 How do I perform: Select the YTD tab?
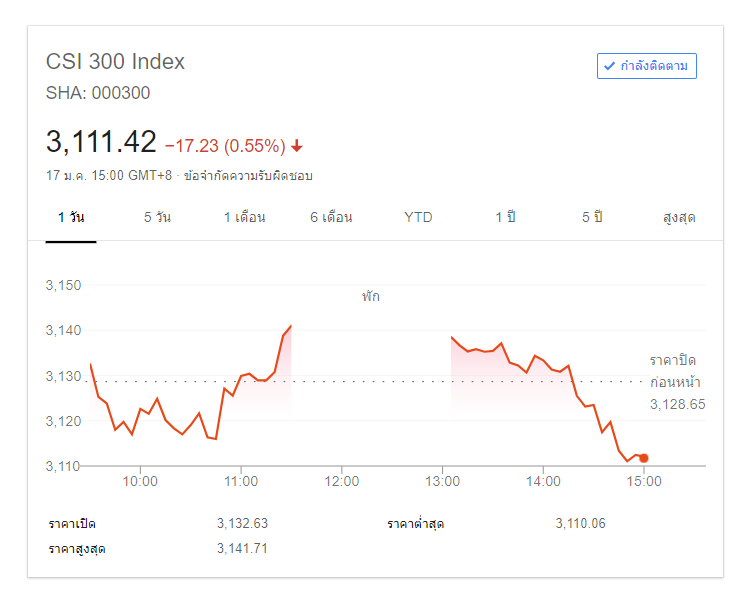tap(418, 217)
